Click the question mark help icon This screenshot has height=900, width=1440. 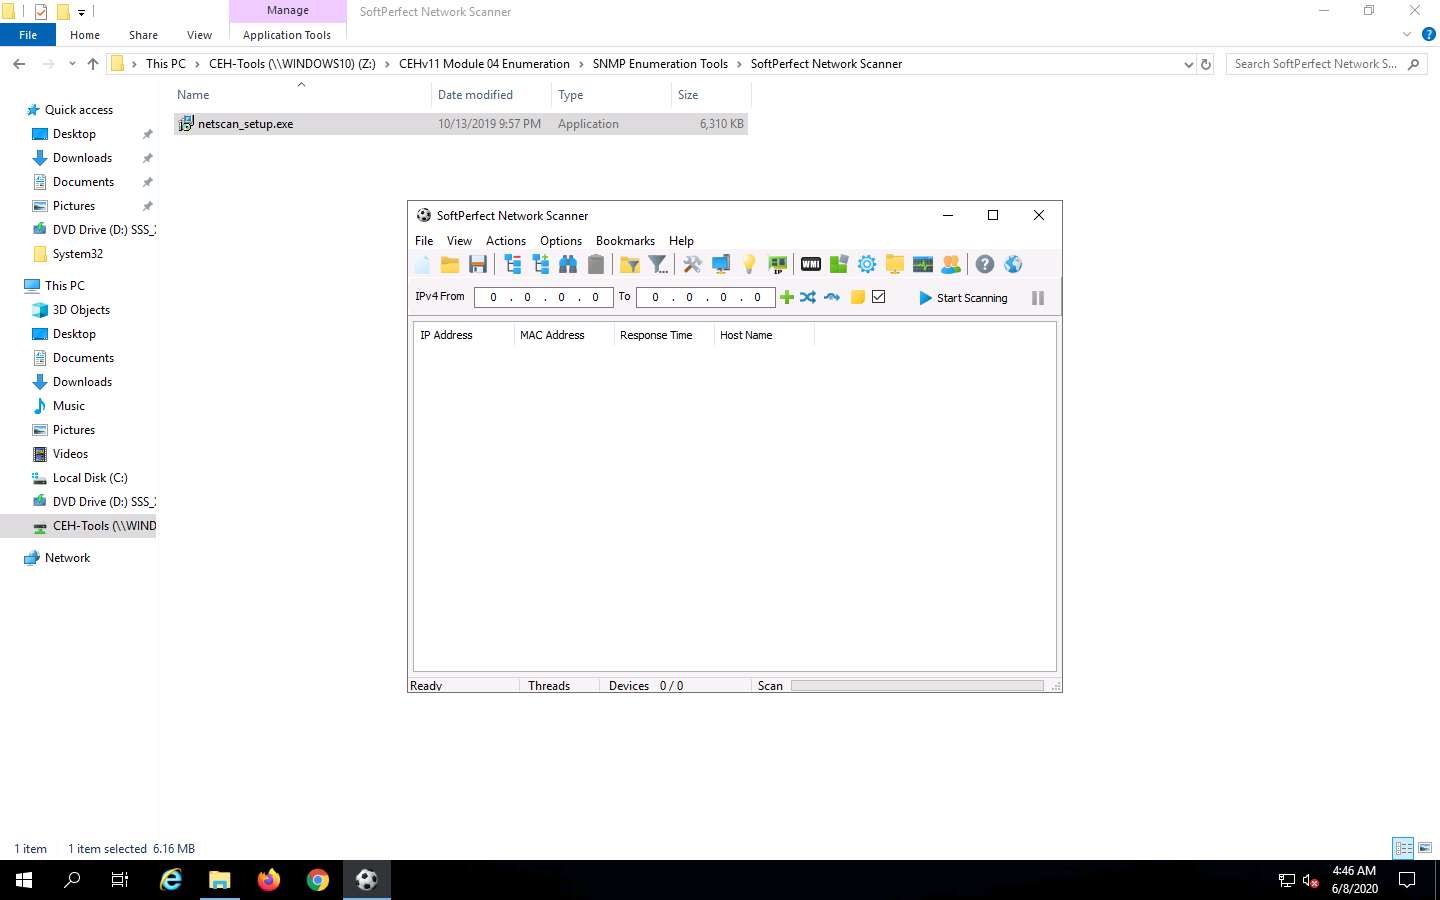(985, 265)
